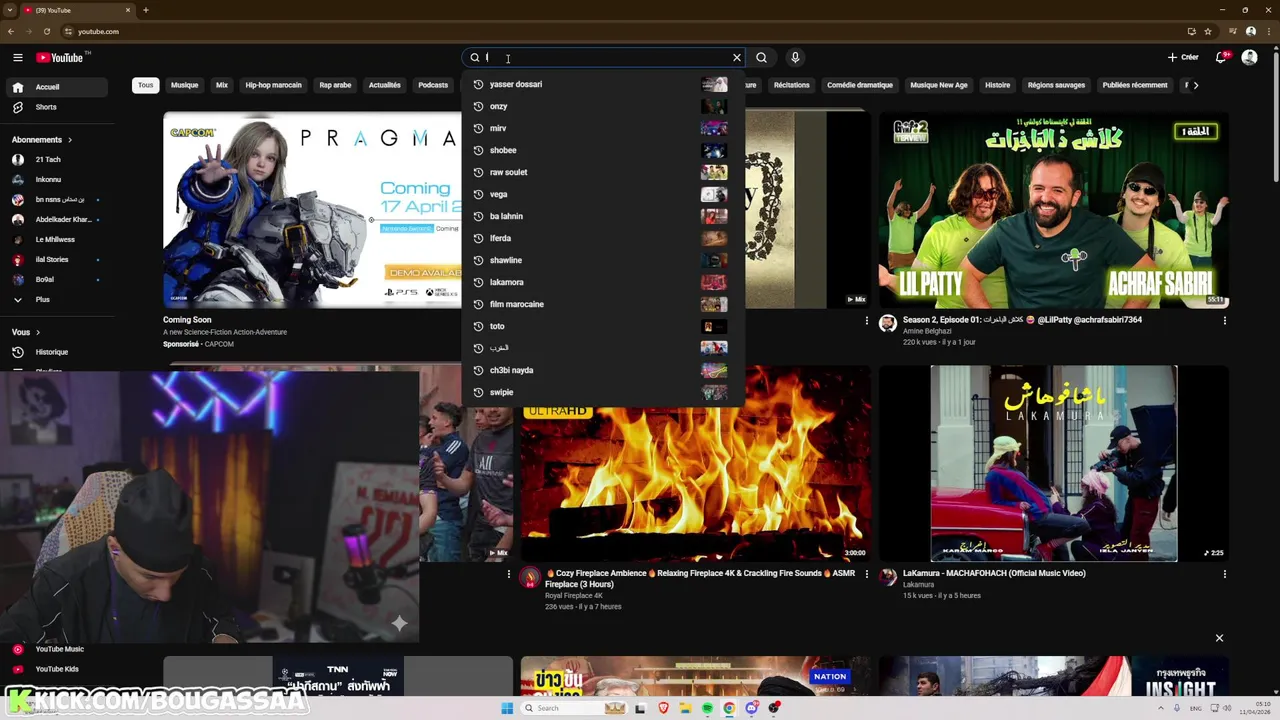Viewport: 1280px width, 720px height.
Task: Choose 'lferda' from search history
Action: [x=603, y=238]
